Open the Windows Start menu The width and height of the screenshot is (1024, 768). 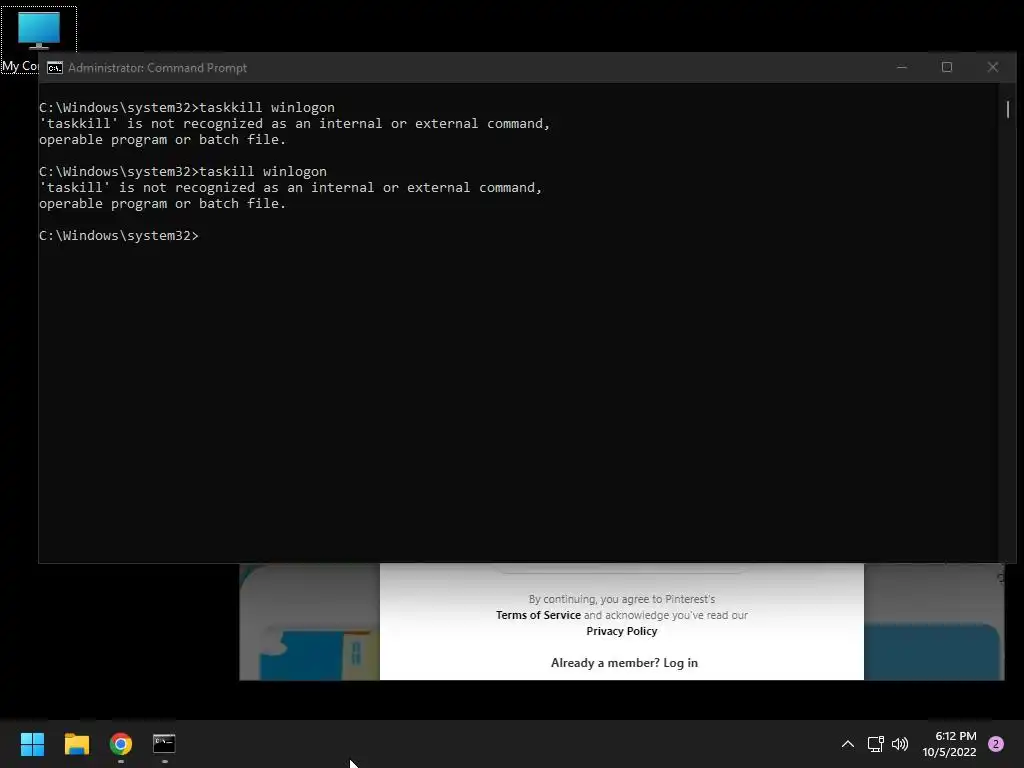[x=32, y=744]
